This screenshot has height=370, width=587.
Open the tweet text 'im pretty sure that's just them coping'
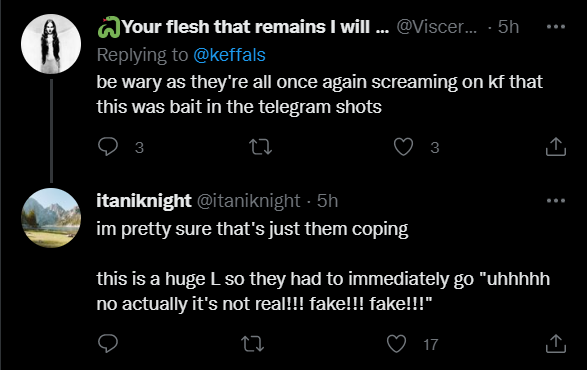[x=252, y=229]
